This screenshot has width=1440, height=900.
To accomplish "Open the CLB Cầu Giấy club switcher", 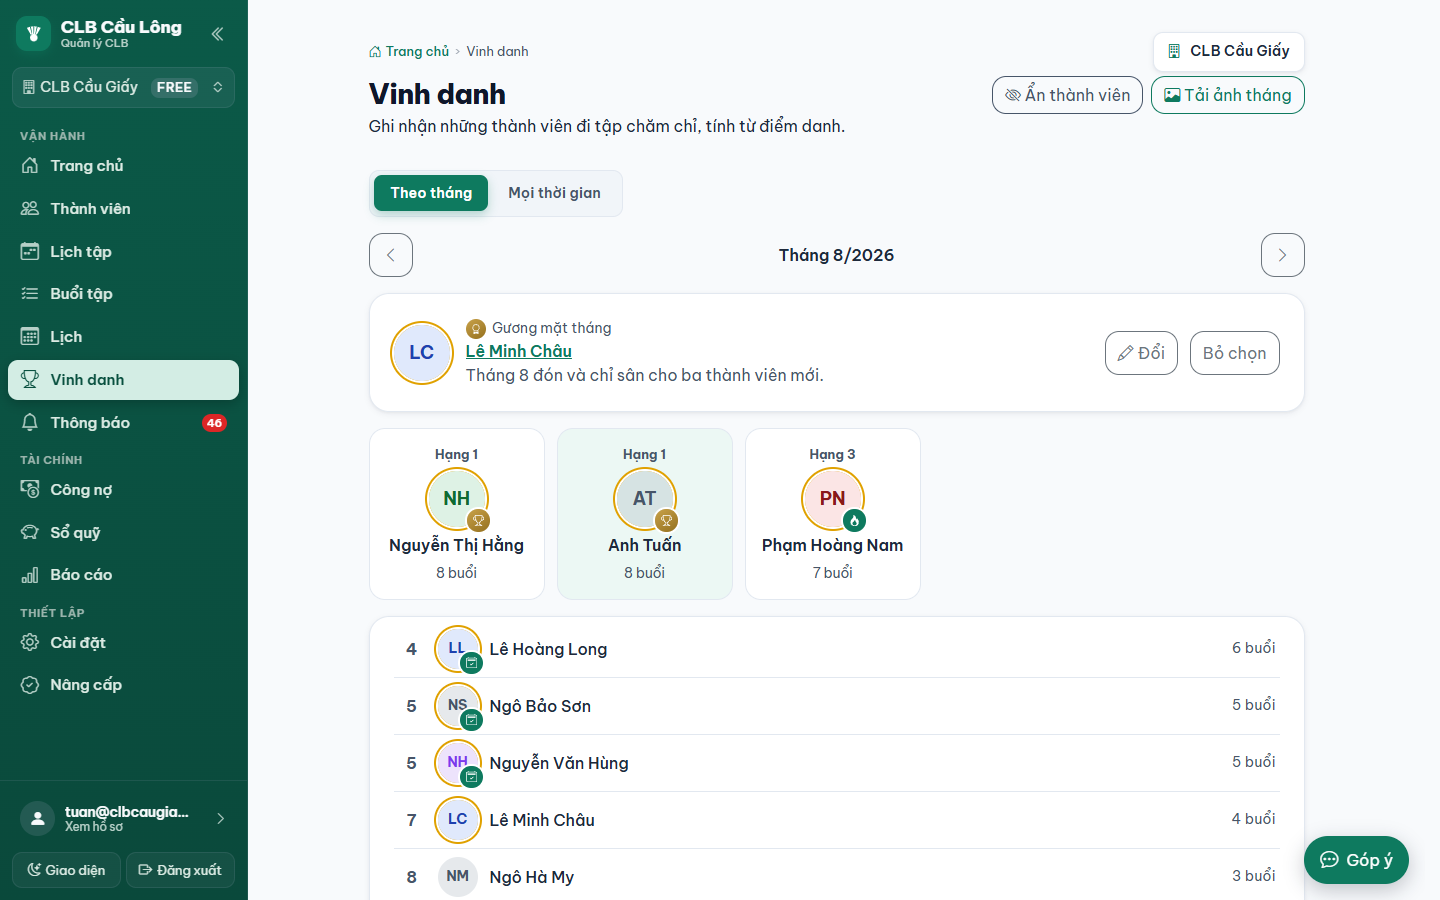I will point(124,87).
